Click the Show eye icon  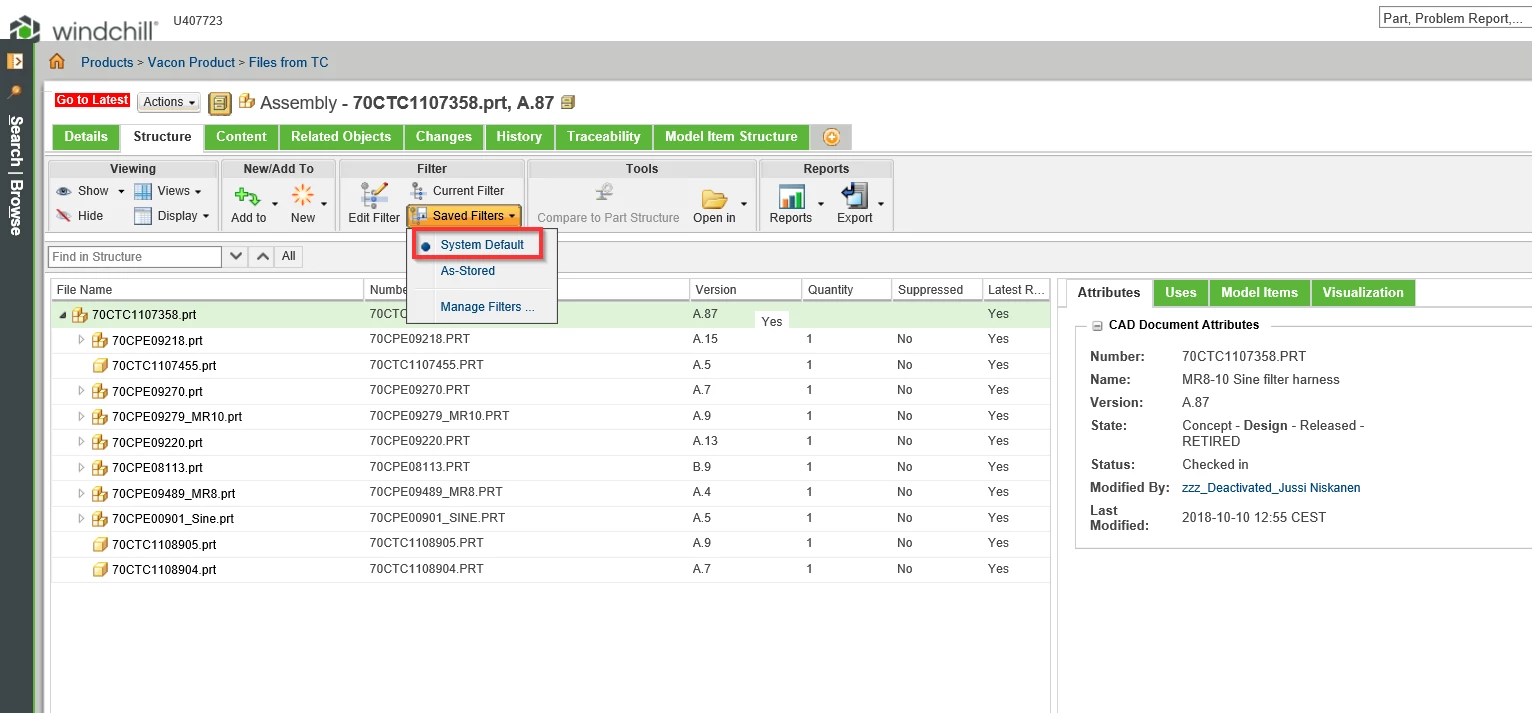click(x=64, y=191)
